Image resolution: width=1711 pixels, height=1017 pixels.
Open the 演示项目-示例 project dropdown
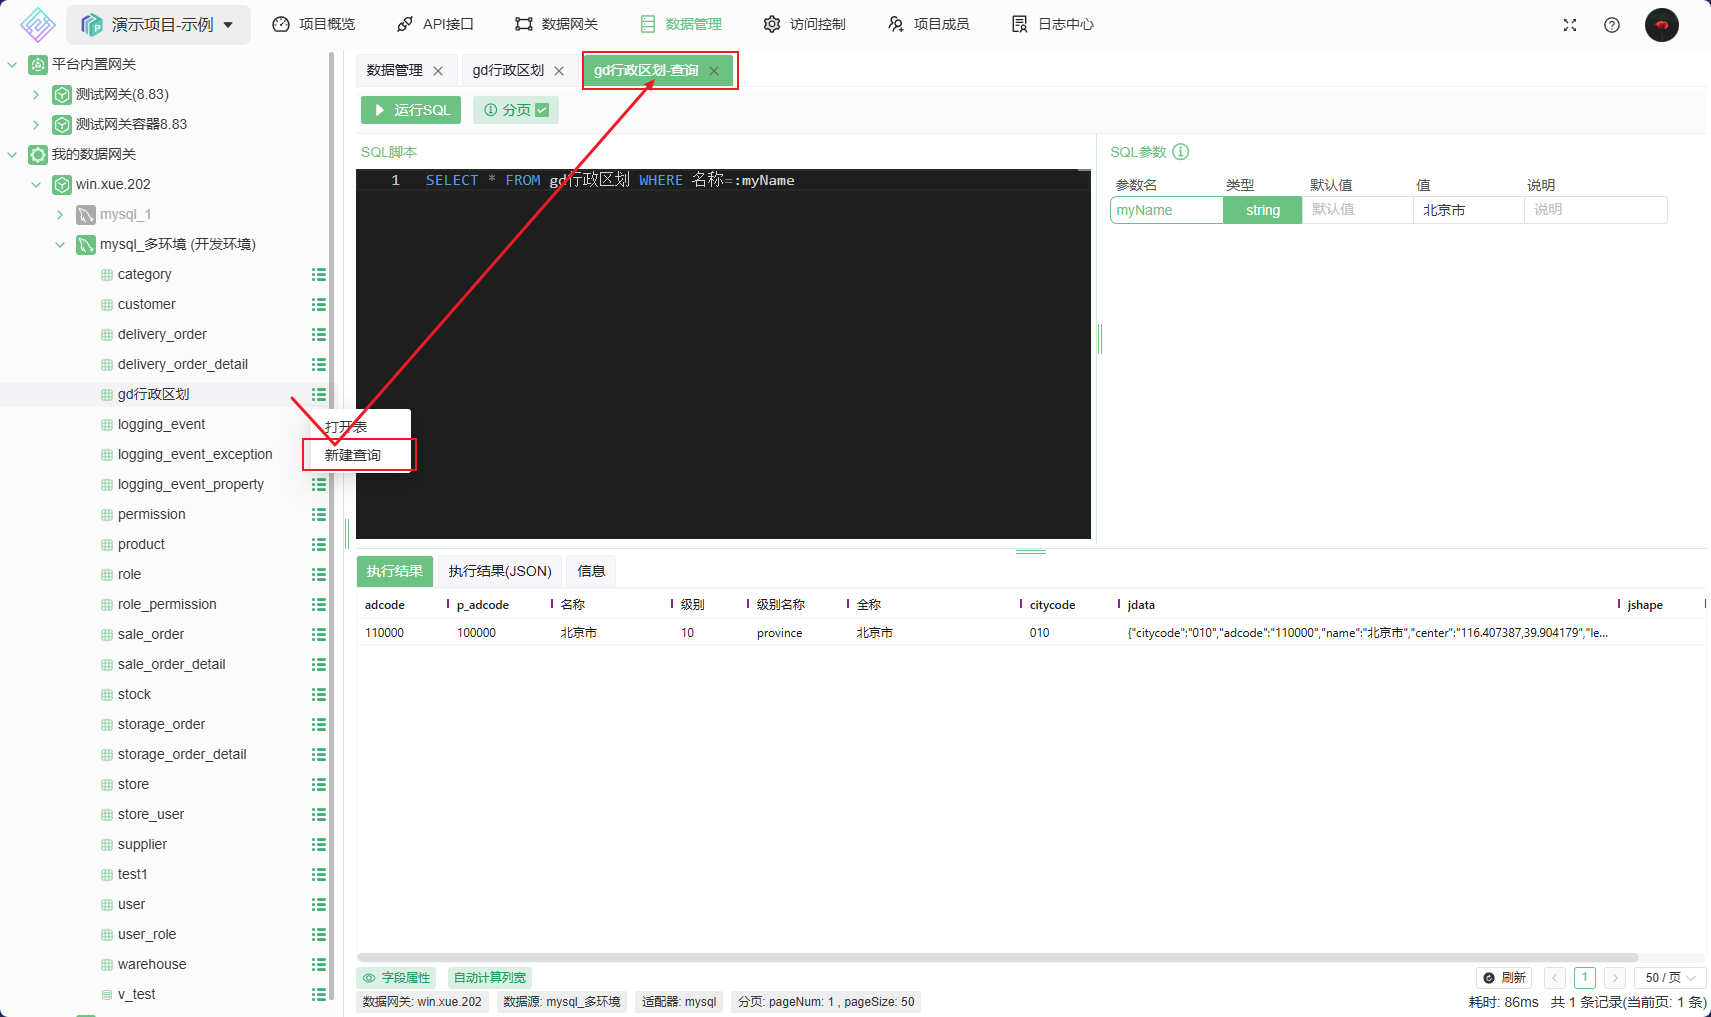pos(159,25)
